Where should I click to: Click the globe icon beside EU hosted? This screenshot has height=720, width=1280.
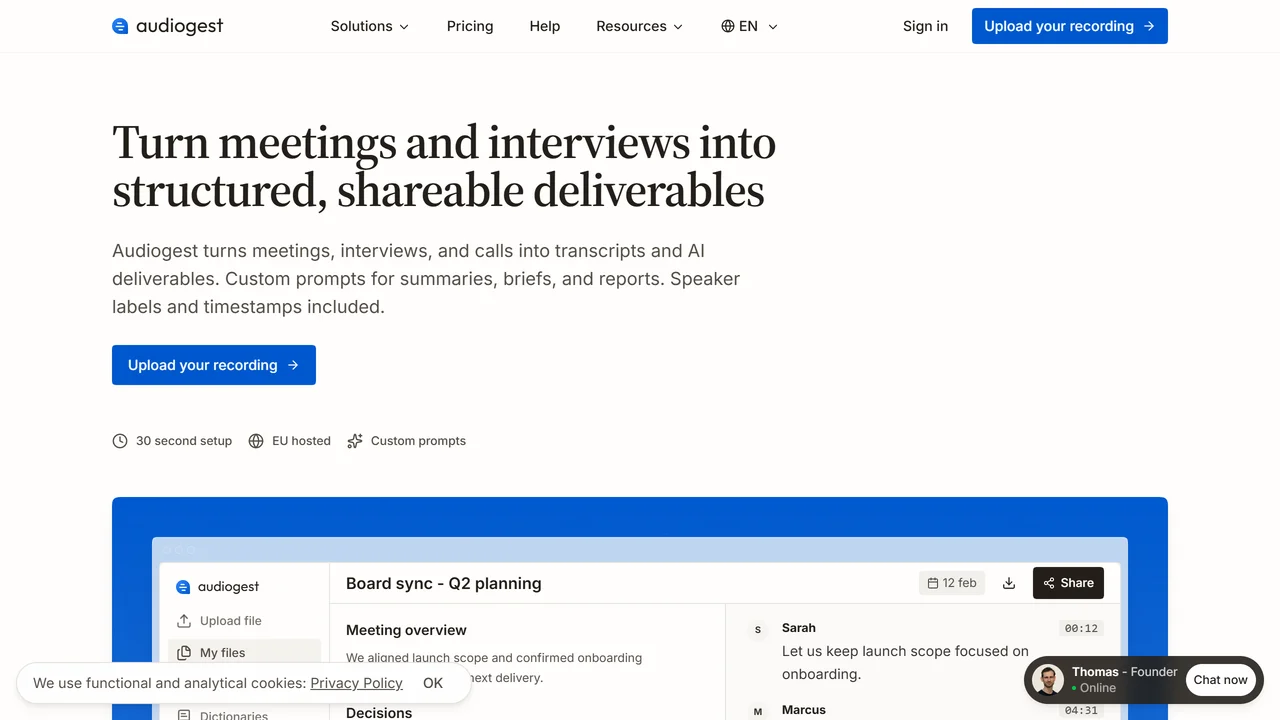256,441
